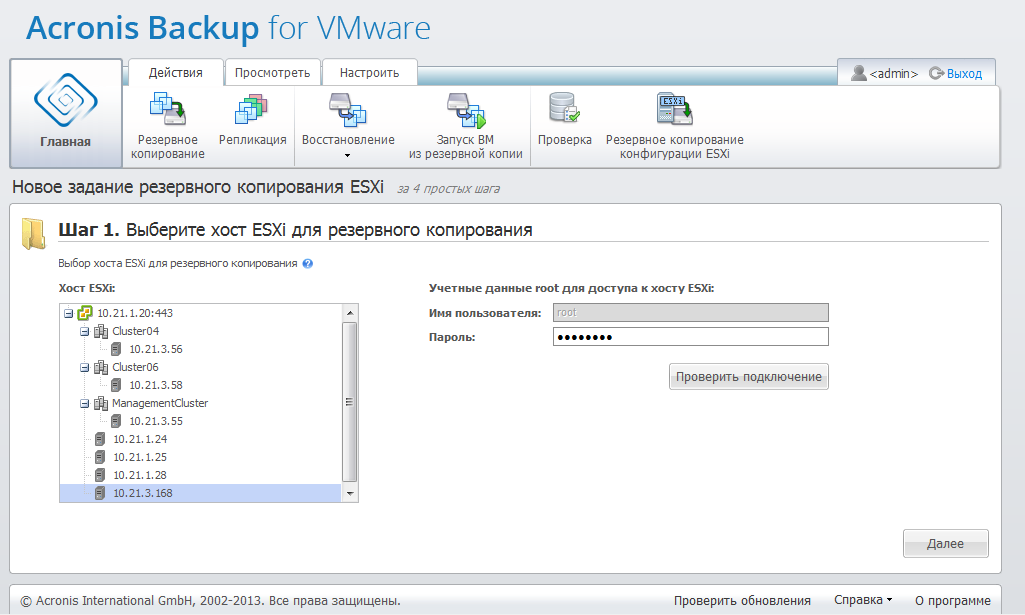
Task: Switch to the Просмотреть tab
Action: point(272,72)
